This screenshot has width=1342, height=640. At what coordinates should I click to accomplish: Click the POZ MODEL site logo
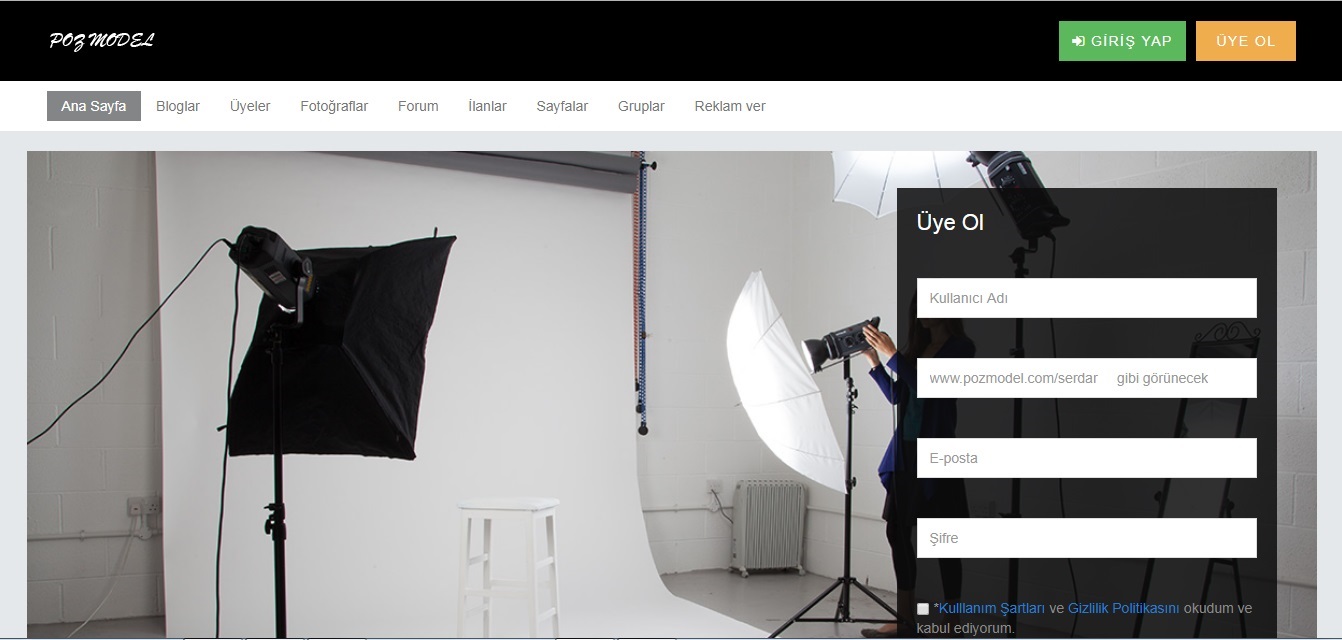101,40
